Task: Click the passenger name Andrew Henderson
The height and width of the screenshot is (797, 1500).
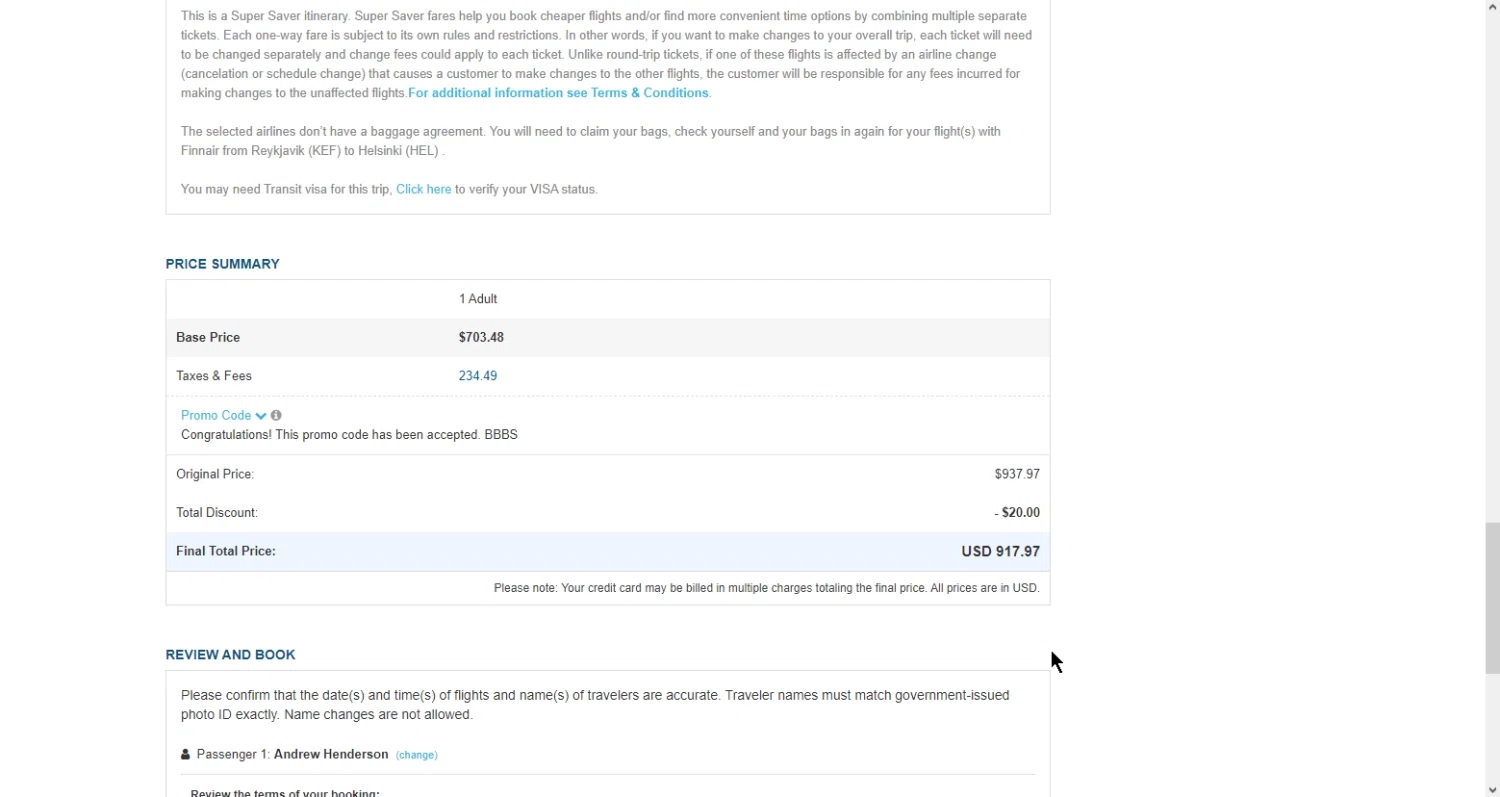Action: point(331,754)
